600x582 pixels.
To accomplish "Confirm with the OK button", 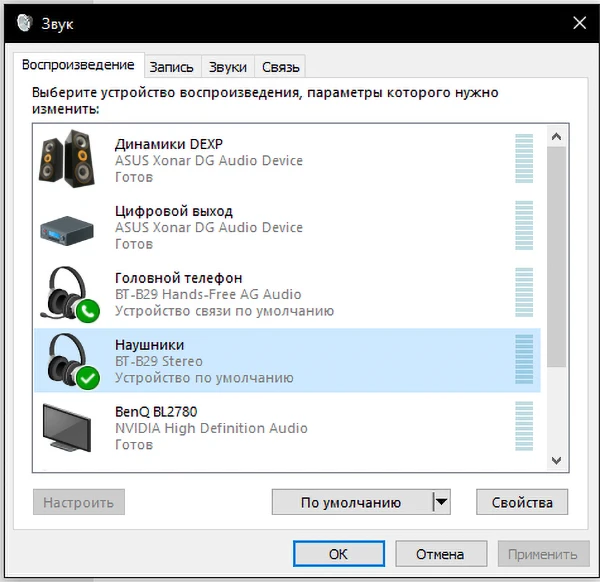I will pos(339,554).
